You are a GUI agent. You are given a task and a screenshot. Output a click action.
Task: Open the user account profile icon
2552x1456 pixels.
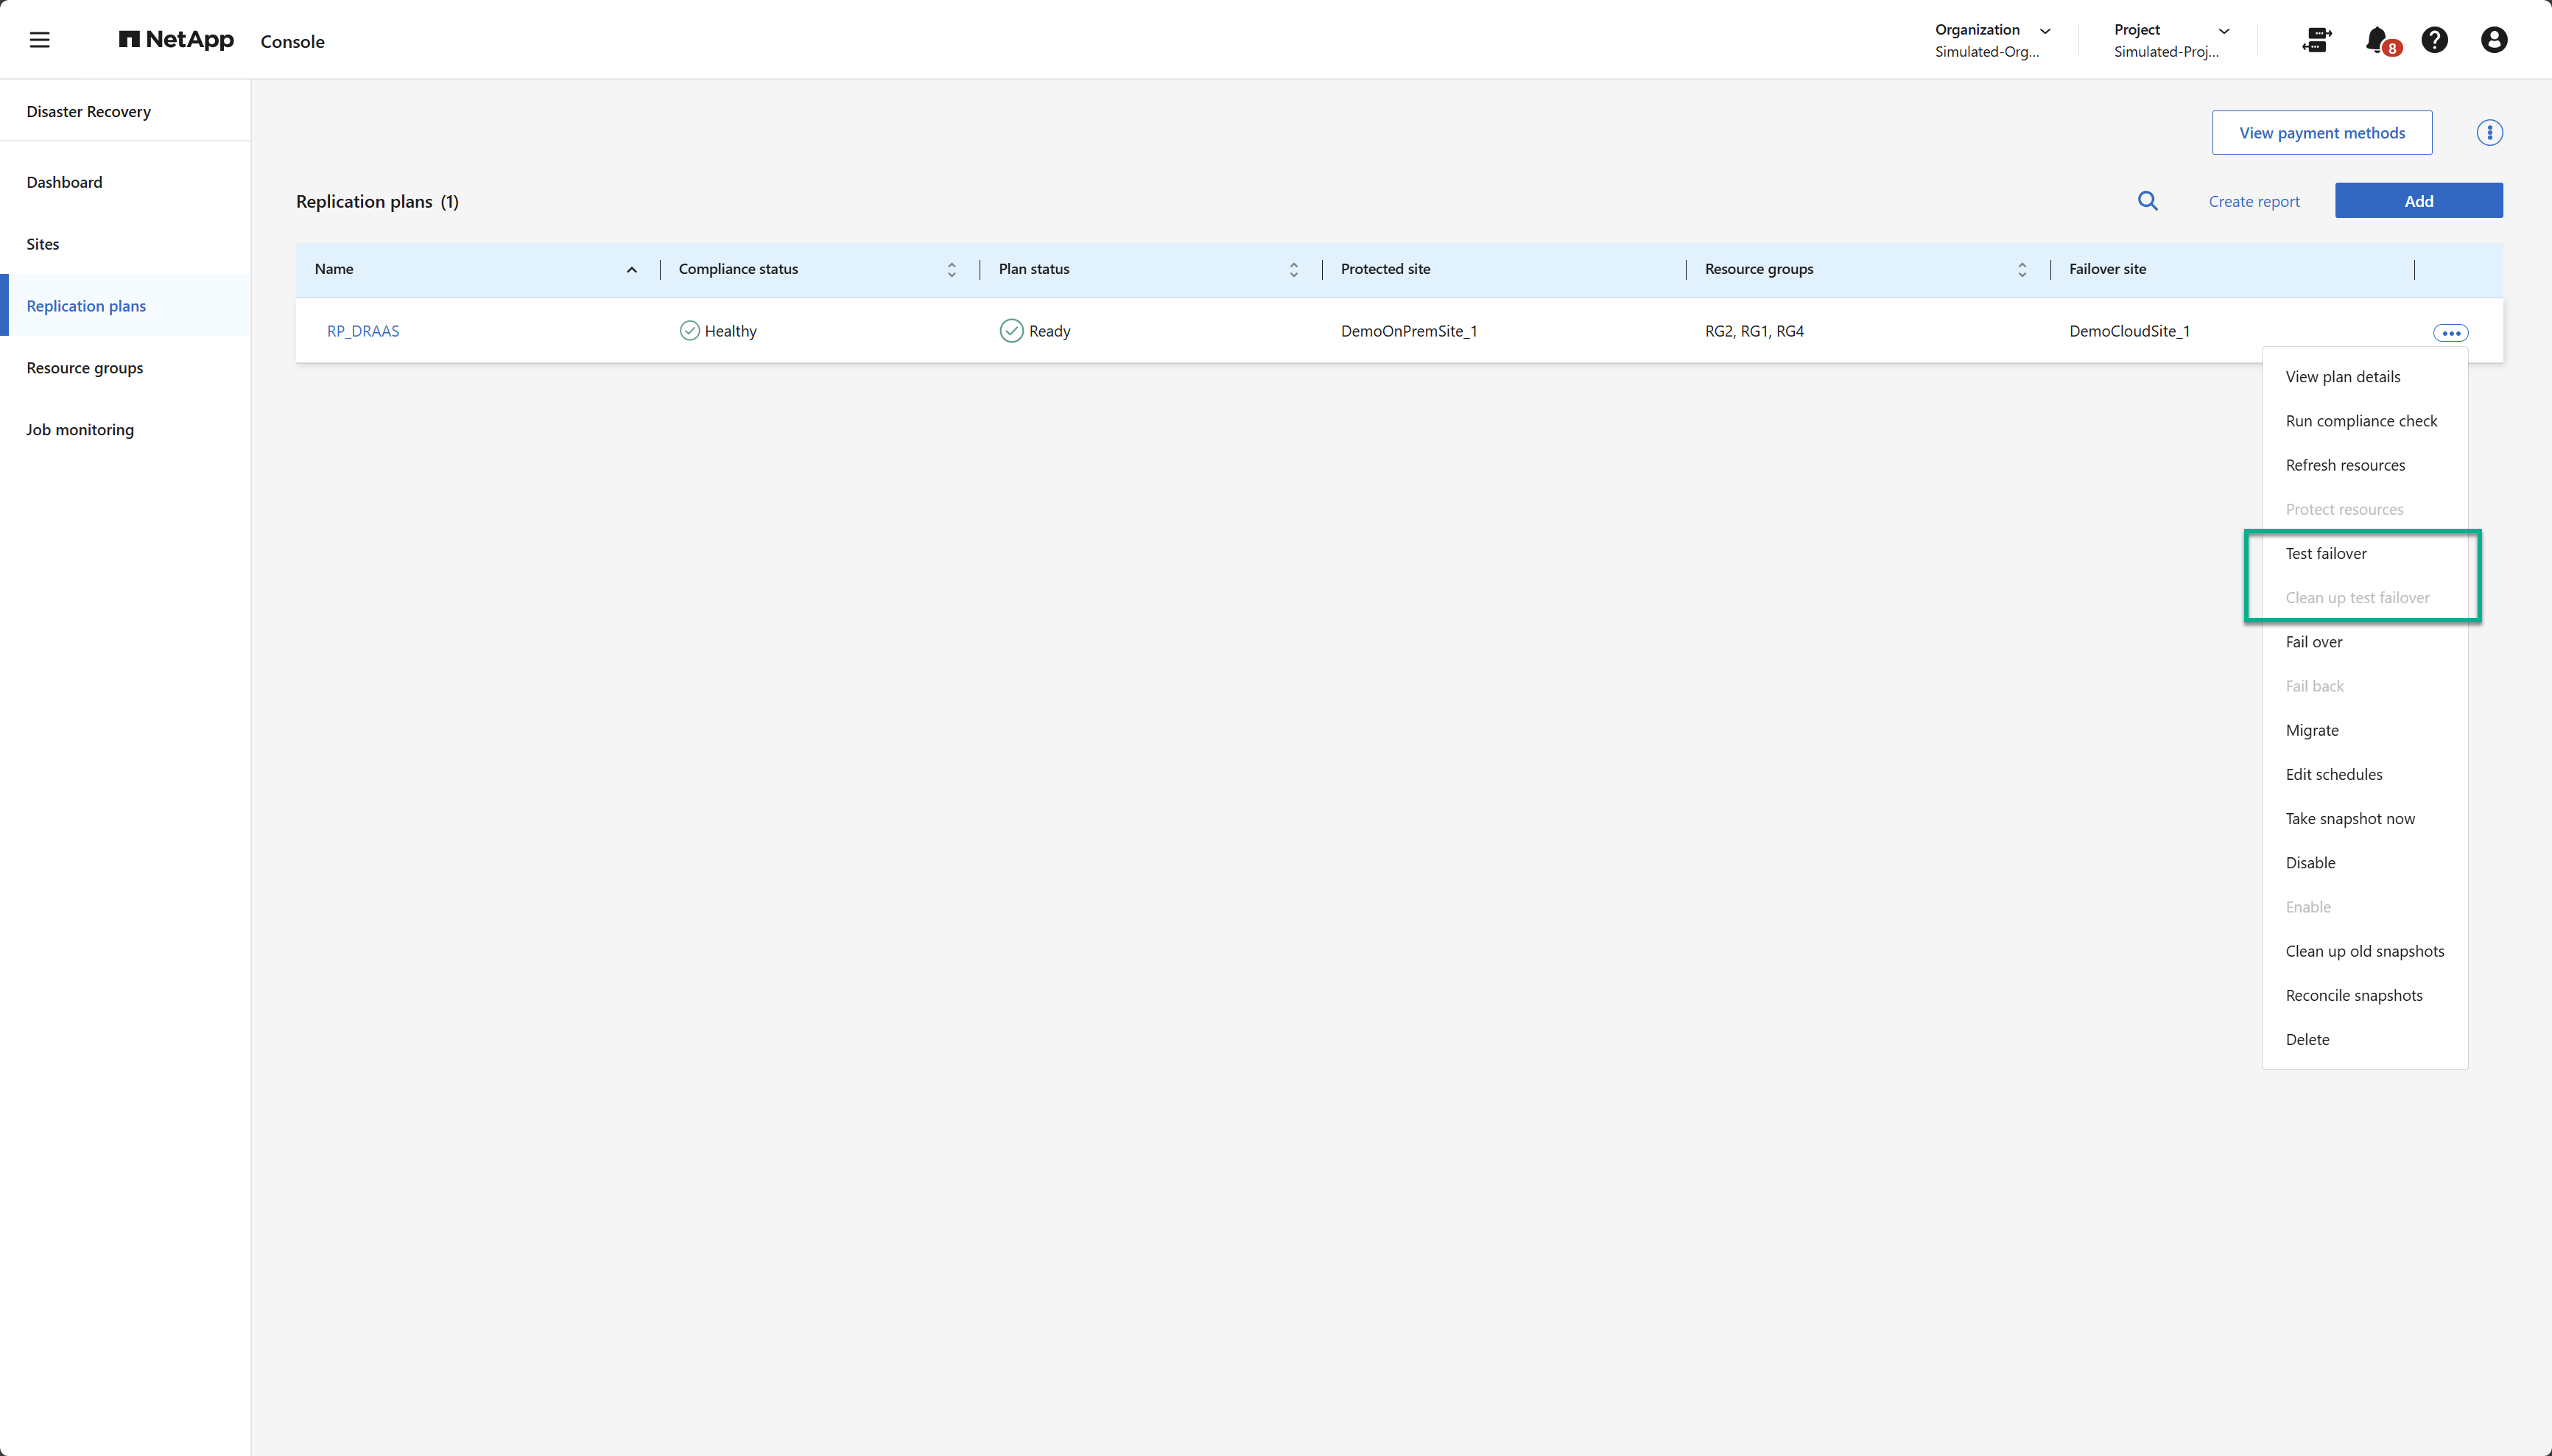click(2493, 40)
